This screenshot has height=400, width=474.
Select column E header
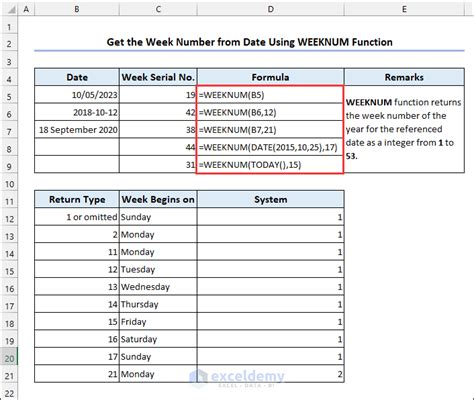[404, 9]
